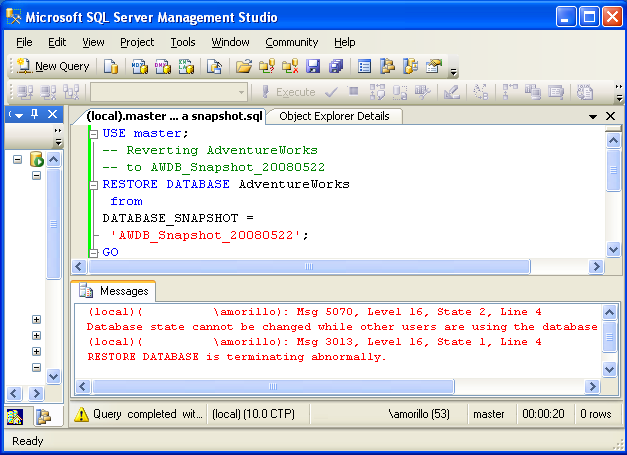Open the View menu
The width and height of the screenshot is (627, 455).
(93, 42)
